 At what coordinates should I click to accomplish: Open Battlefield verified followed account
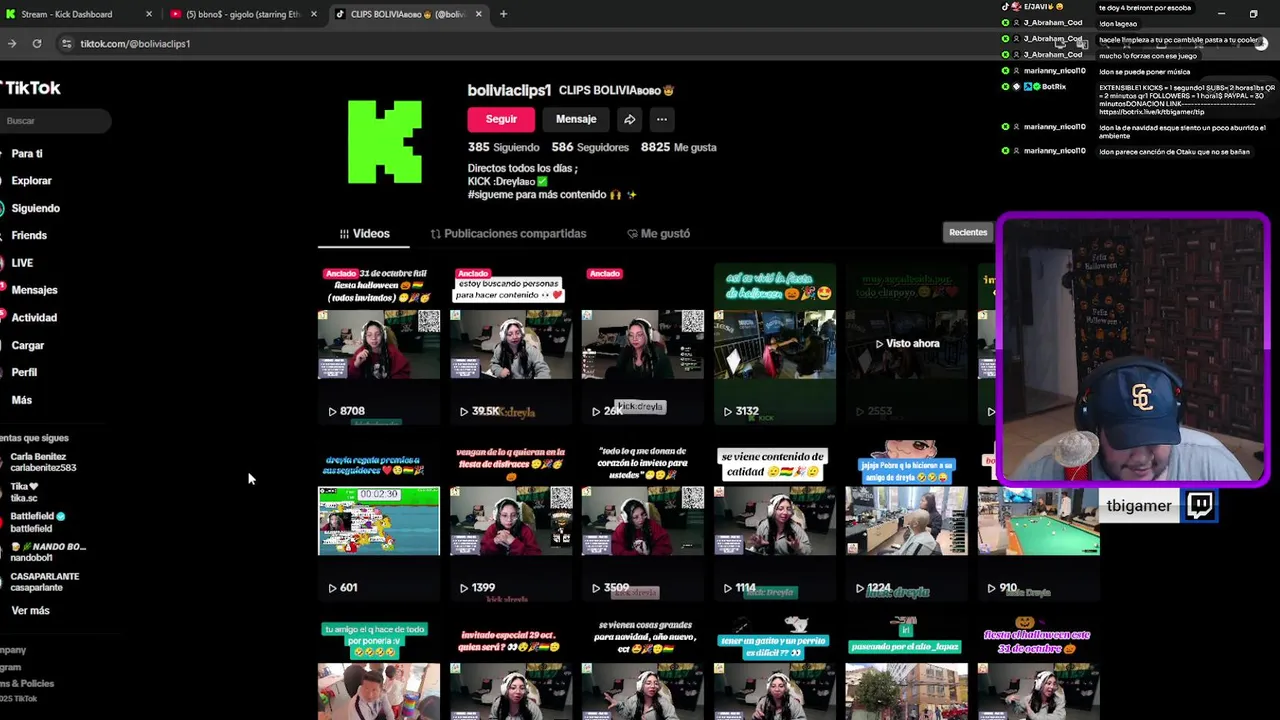[x=37, y=522]
